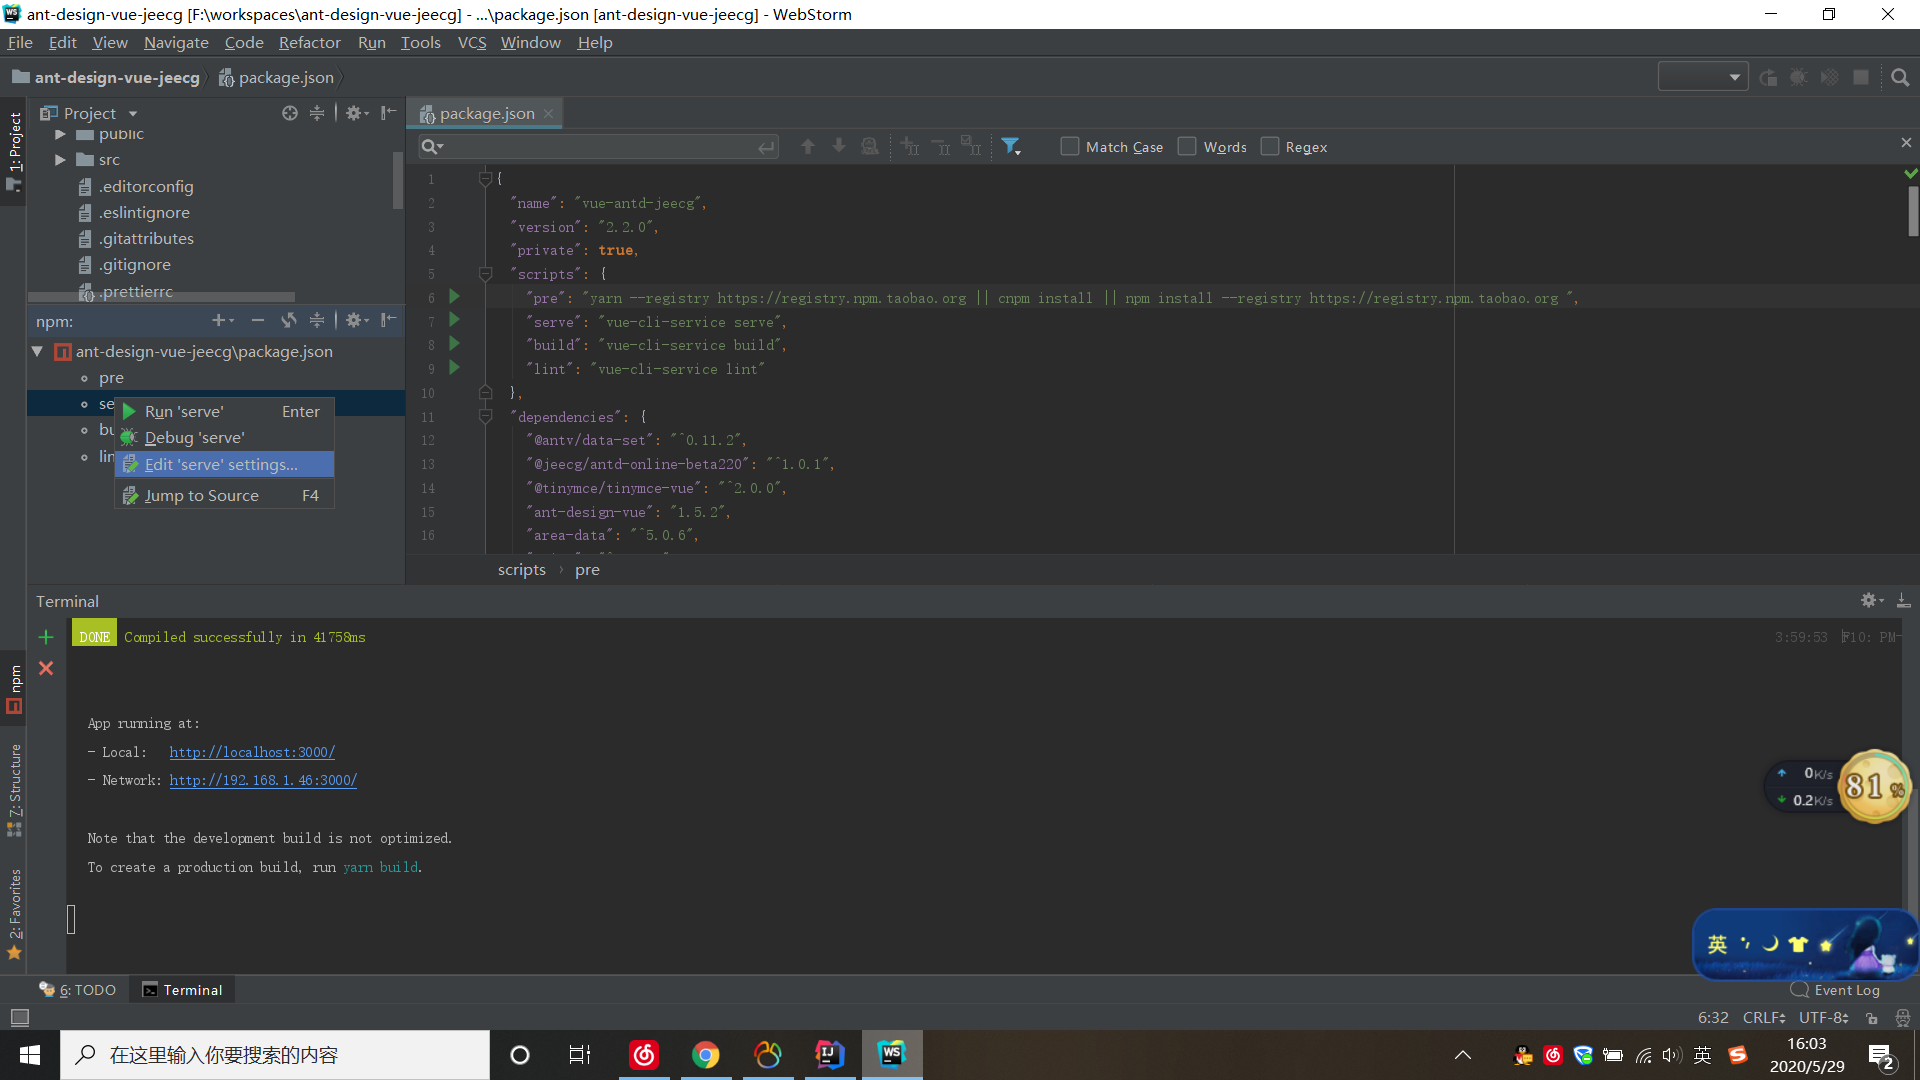Click into the find search input field
Screen dimensions: 1920x1080
pyautogui.click(x=600, y=147)
